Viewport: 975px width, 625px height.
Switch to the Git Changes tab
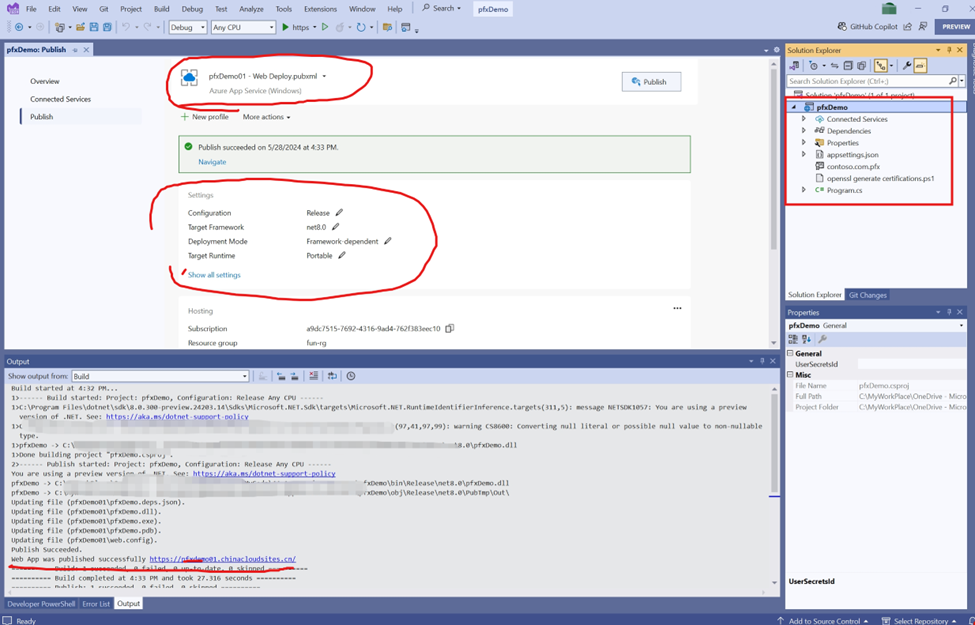pos(867,295)
